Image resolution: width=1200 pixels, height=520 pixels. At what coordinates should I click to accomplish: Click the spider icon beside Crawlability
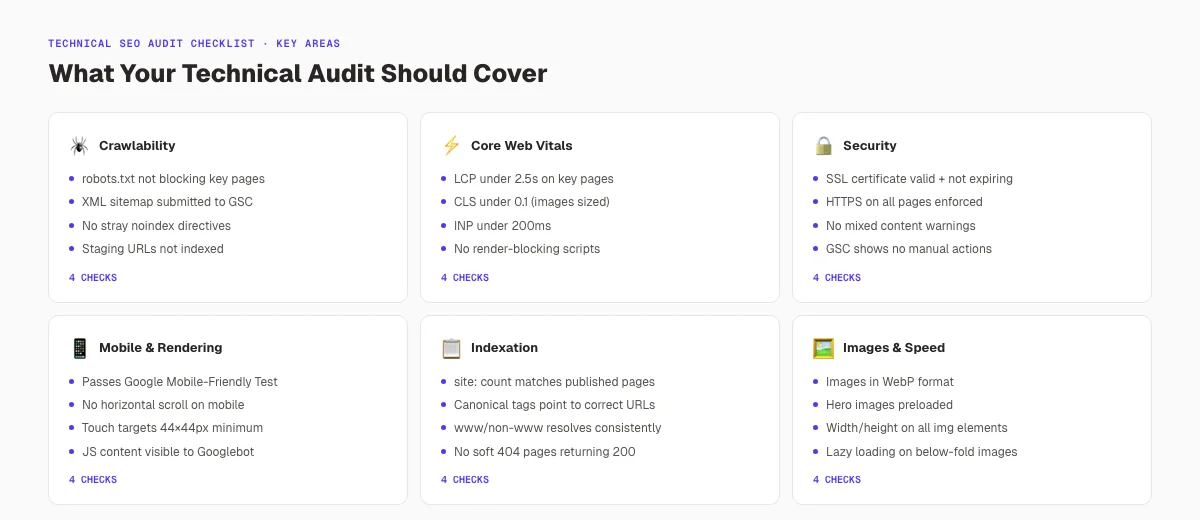click(x=79, y=146)
